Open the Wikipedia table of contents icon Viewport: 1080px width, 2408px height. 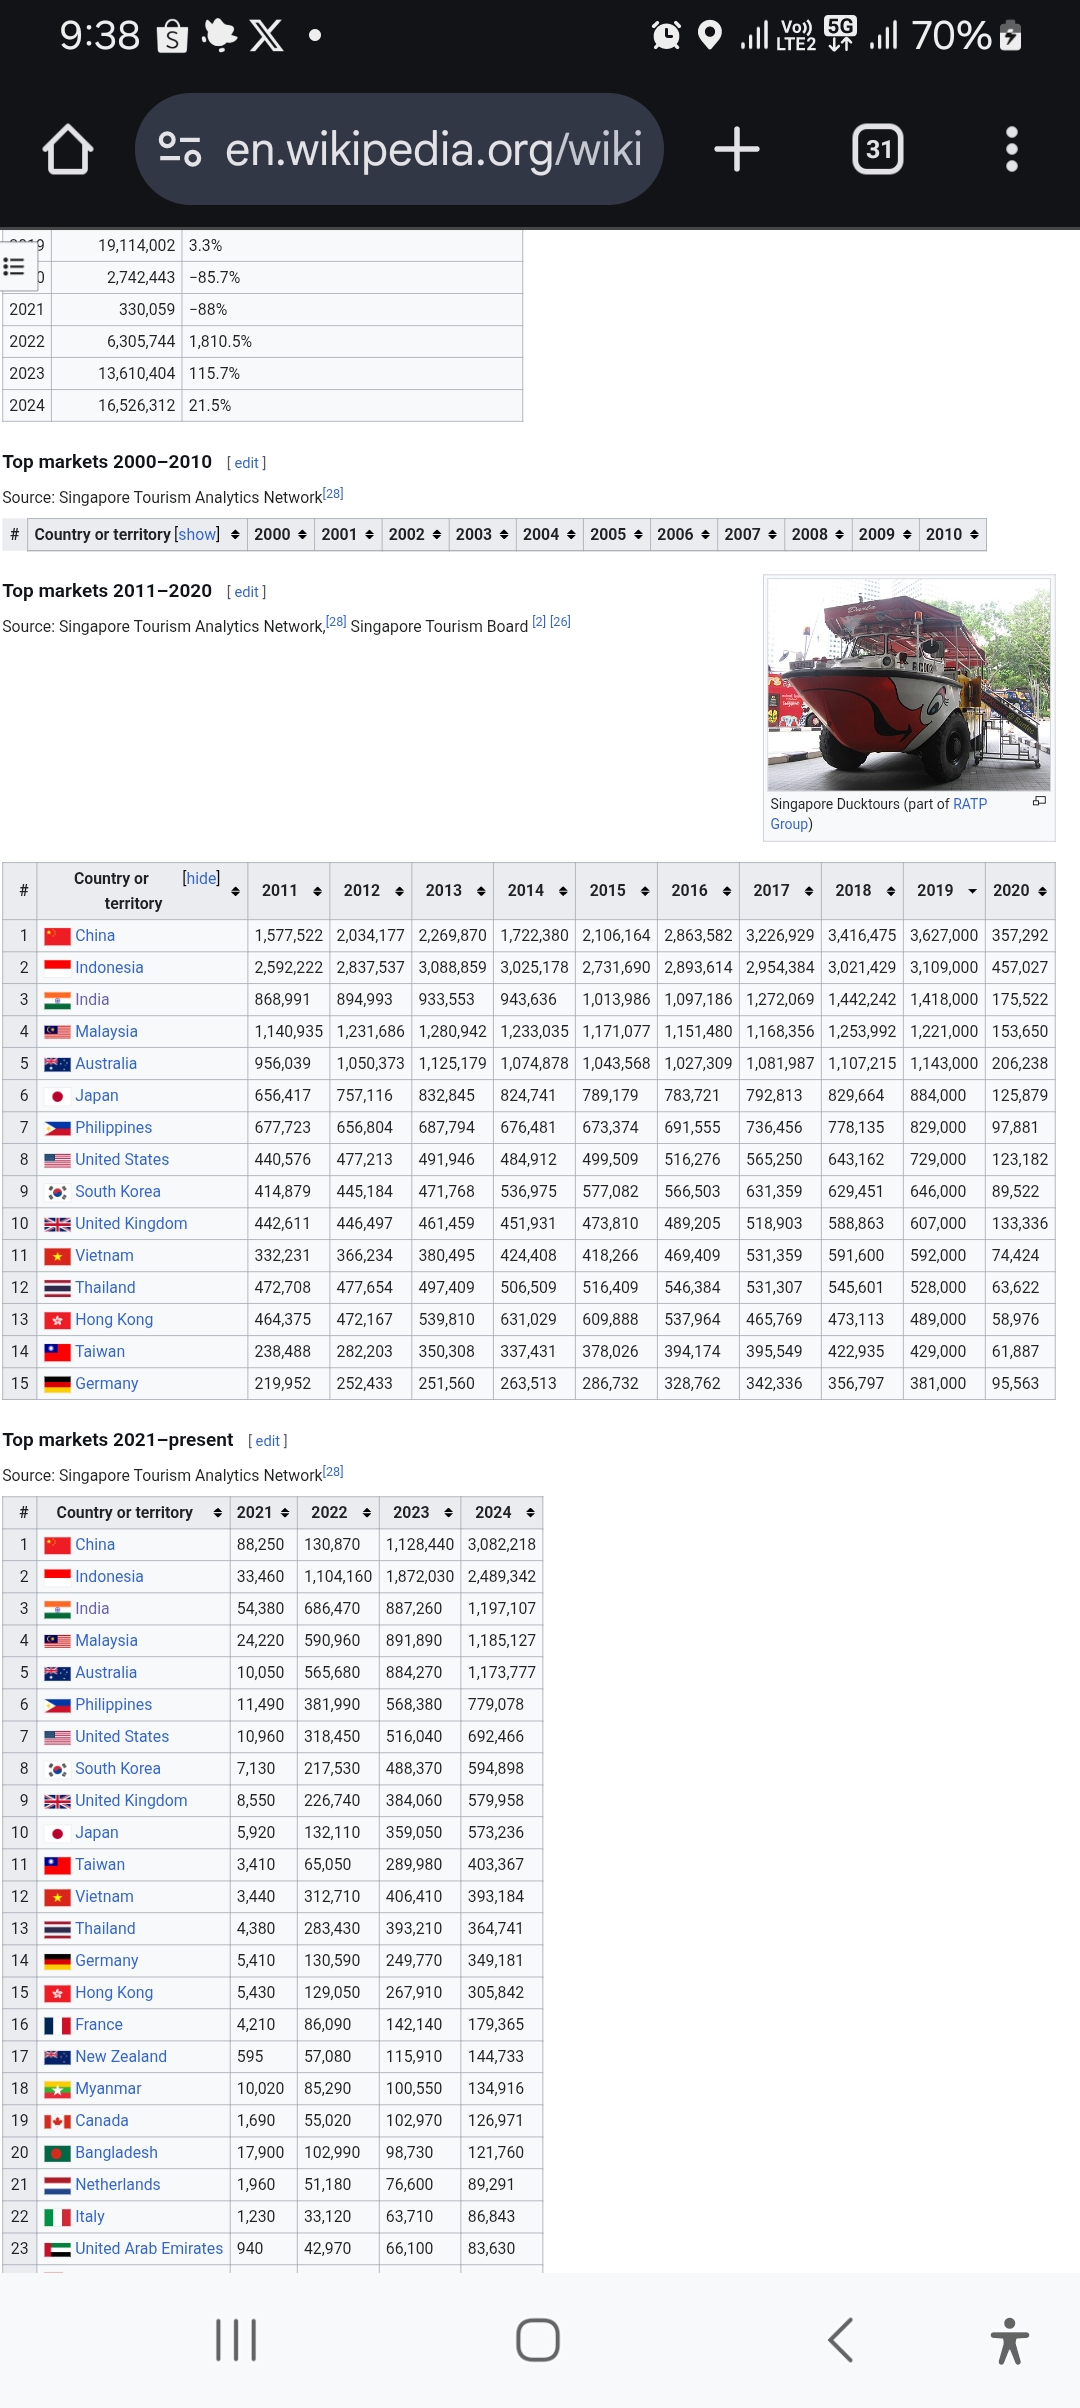tap(15, 267)
